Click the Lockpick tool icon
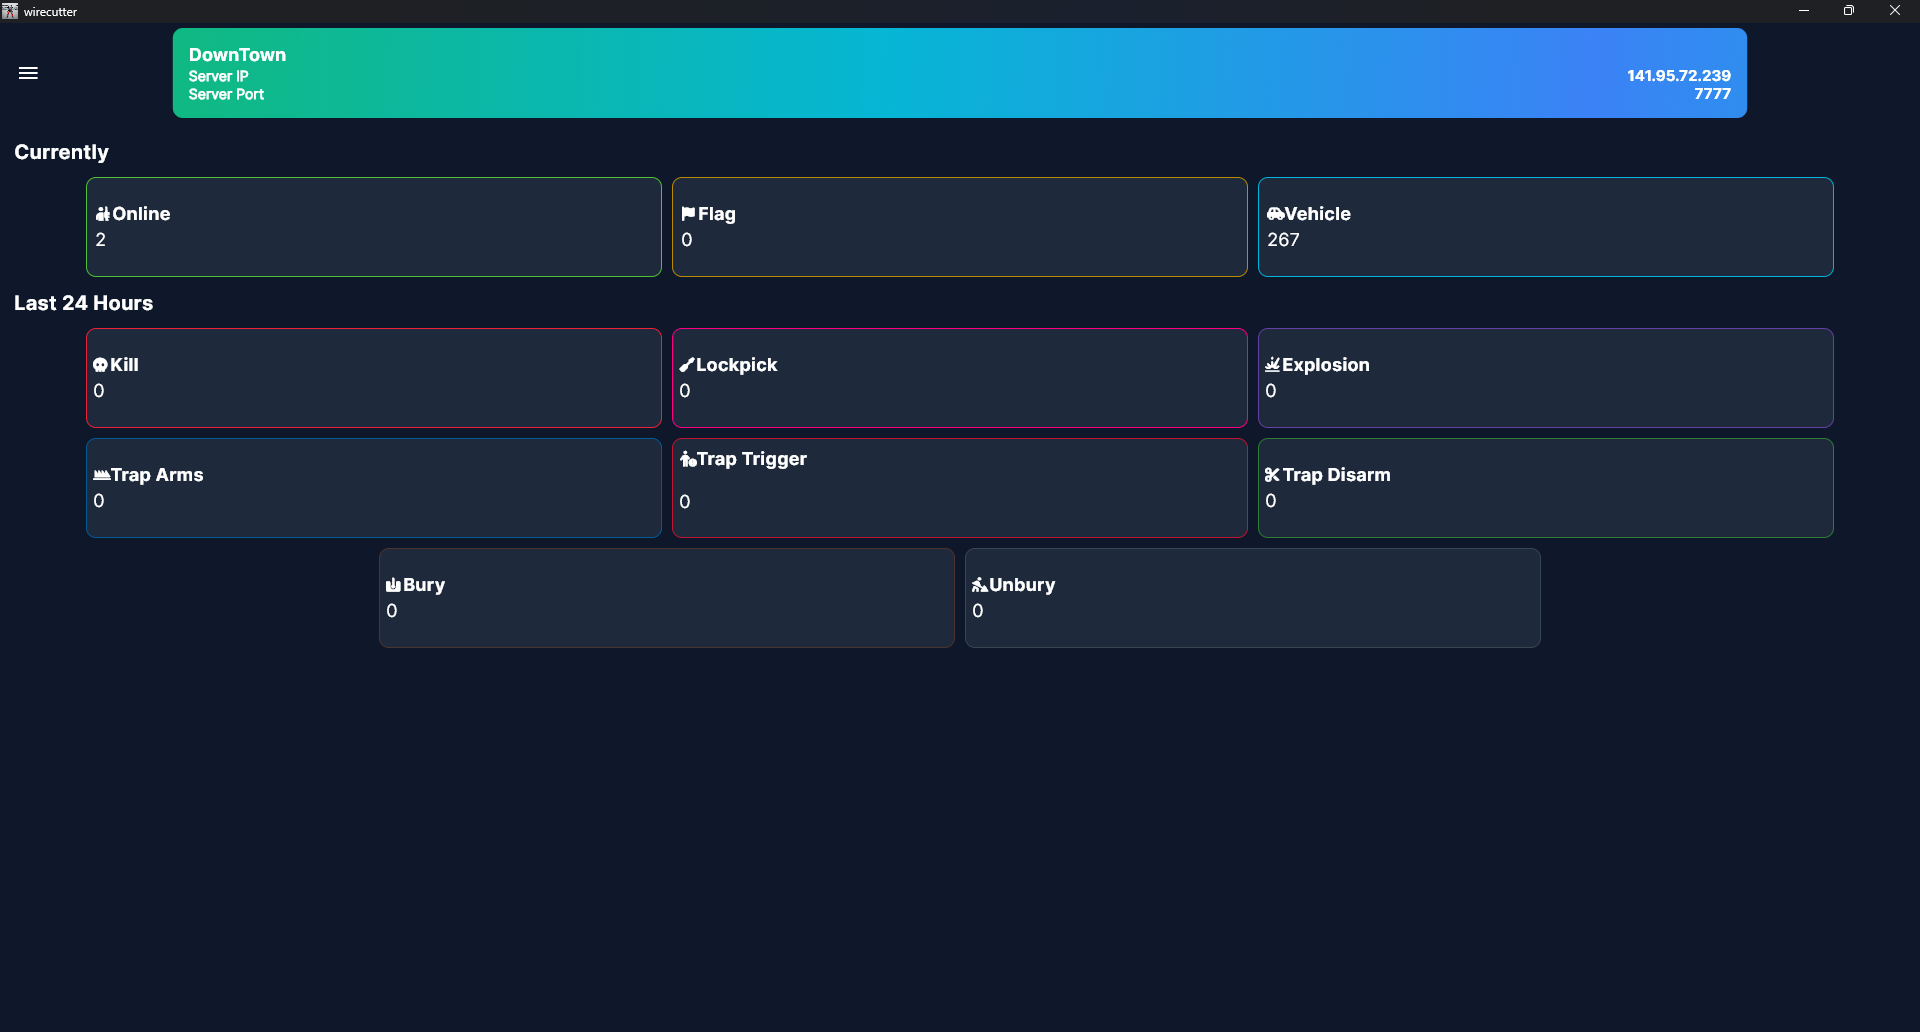 686,365
